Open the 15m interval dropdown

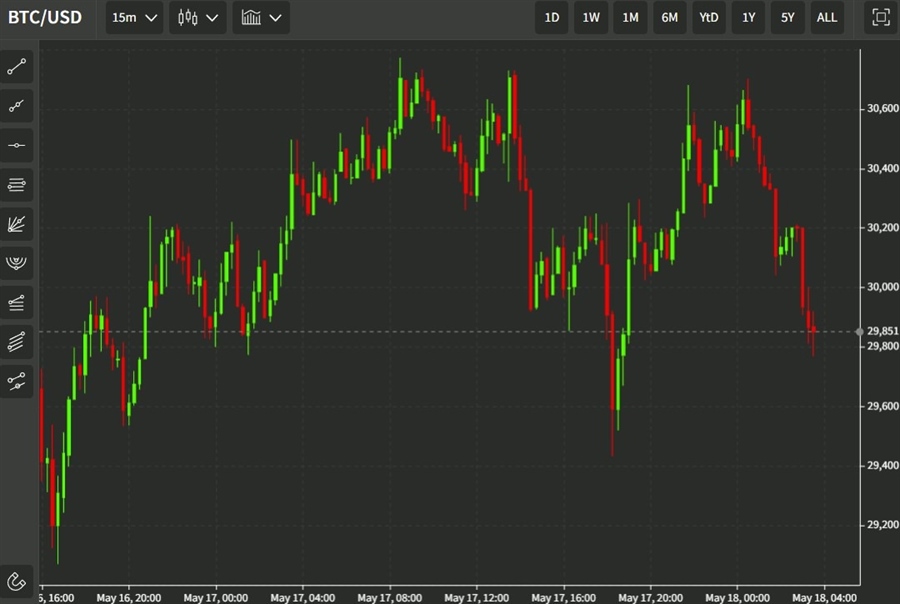[x=135, y=18]
